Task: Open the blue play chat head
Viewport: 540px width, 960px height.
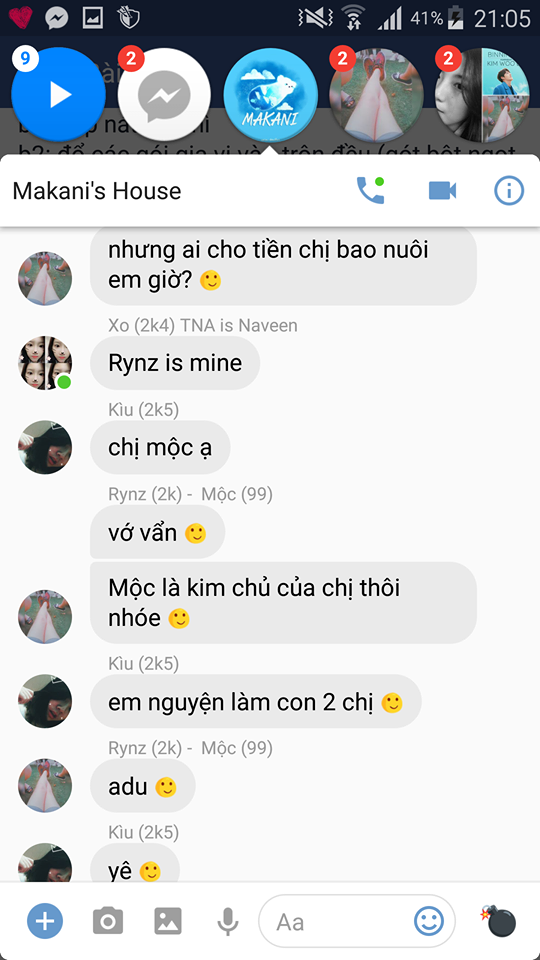Action: tap(58, 94)
